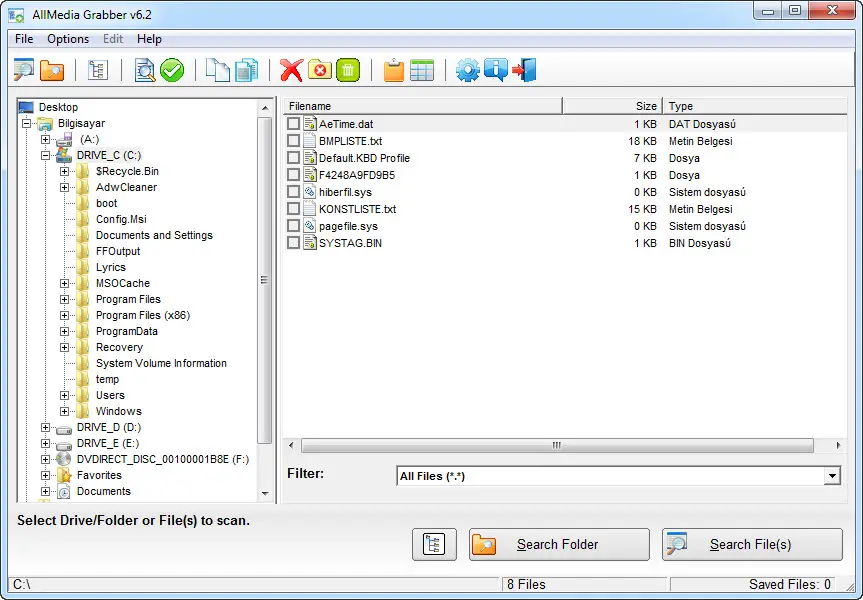The width and height of the screenshot is (863, 600).
Task: Sort by the Filename column header
Action: pyautogui.click(x=423, y=106)
